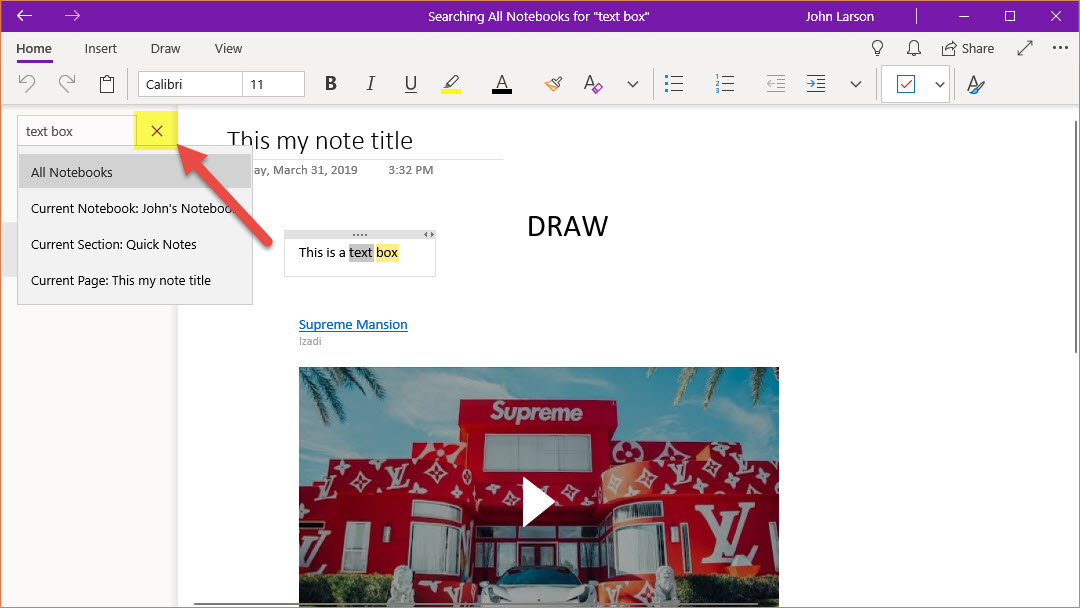
Task: Open the notifications bell
Action: coord(913,48)
